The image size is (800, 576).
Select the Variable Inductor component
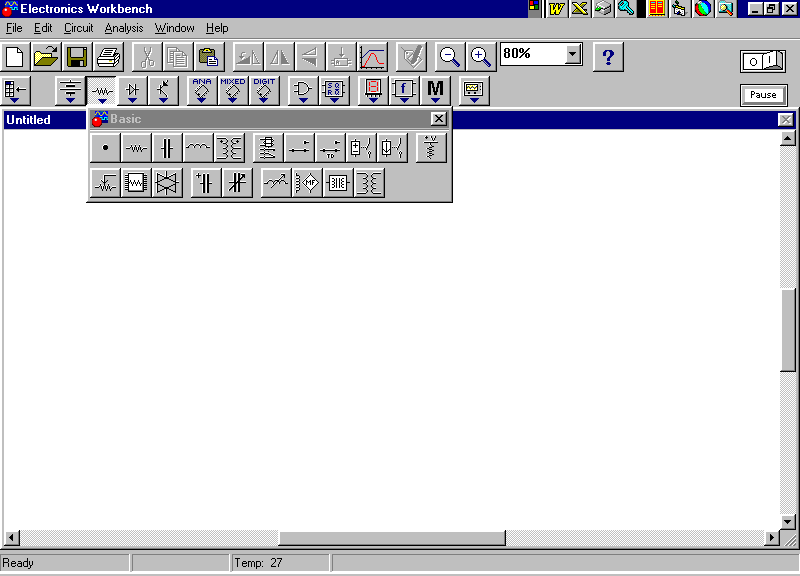click(276, 183)
